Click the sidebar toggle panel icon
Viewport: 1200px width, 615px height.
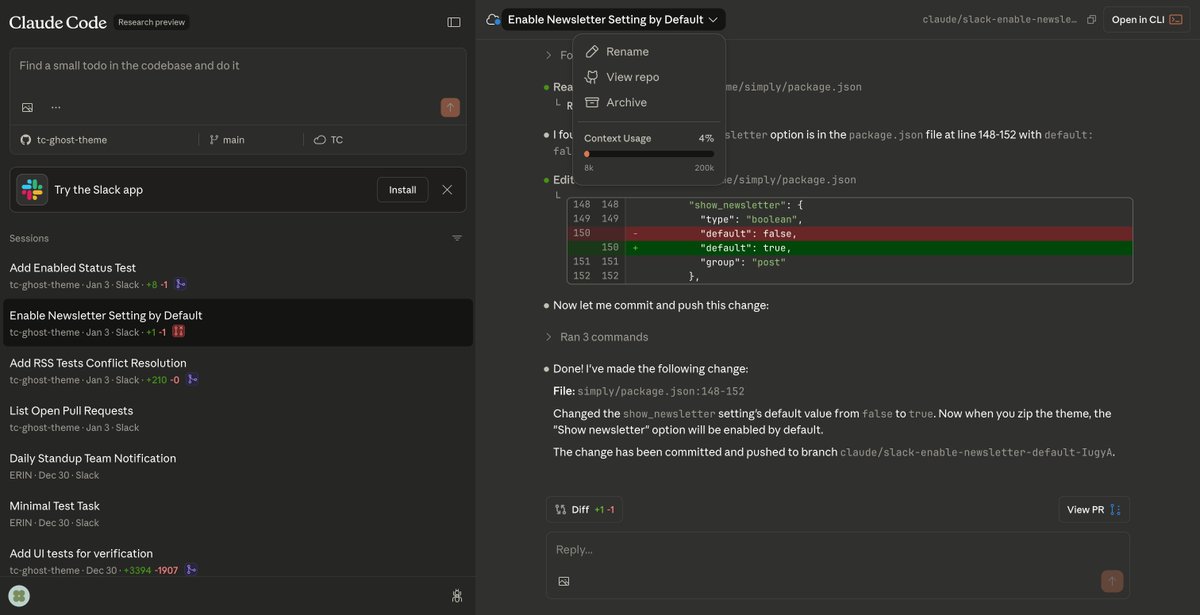tap(454, 21)
